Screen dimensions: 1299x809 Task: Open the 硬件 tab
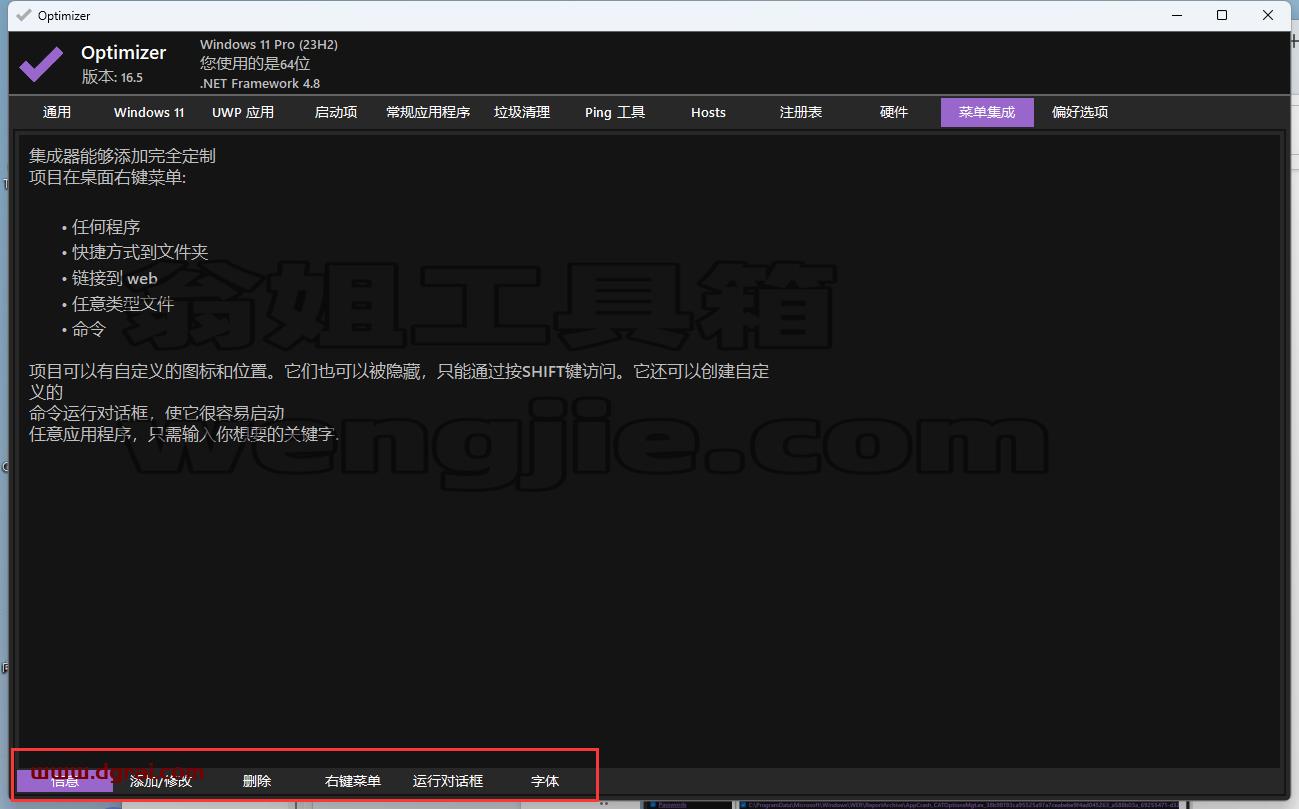(x=894, y=112)
